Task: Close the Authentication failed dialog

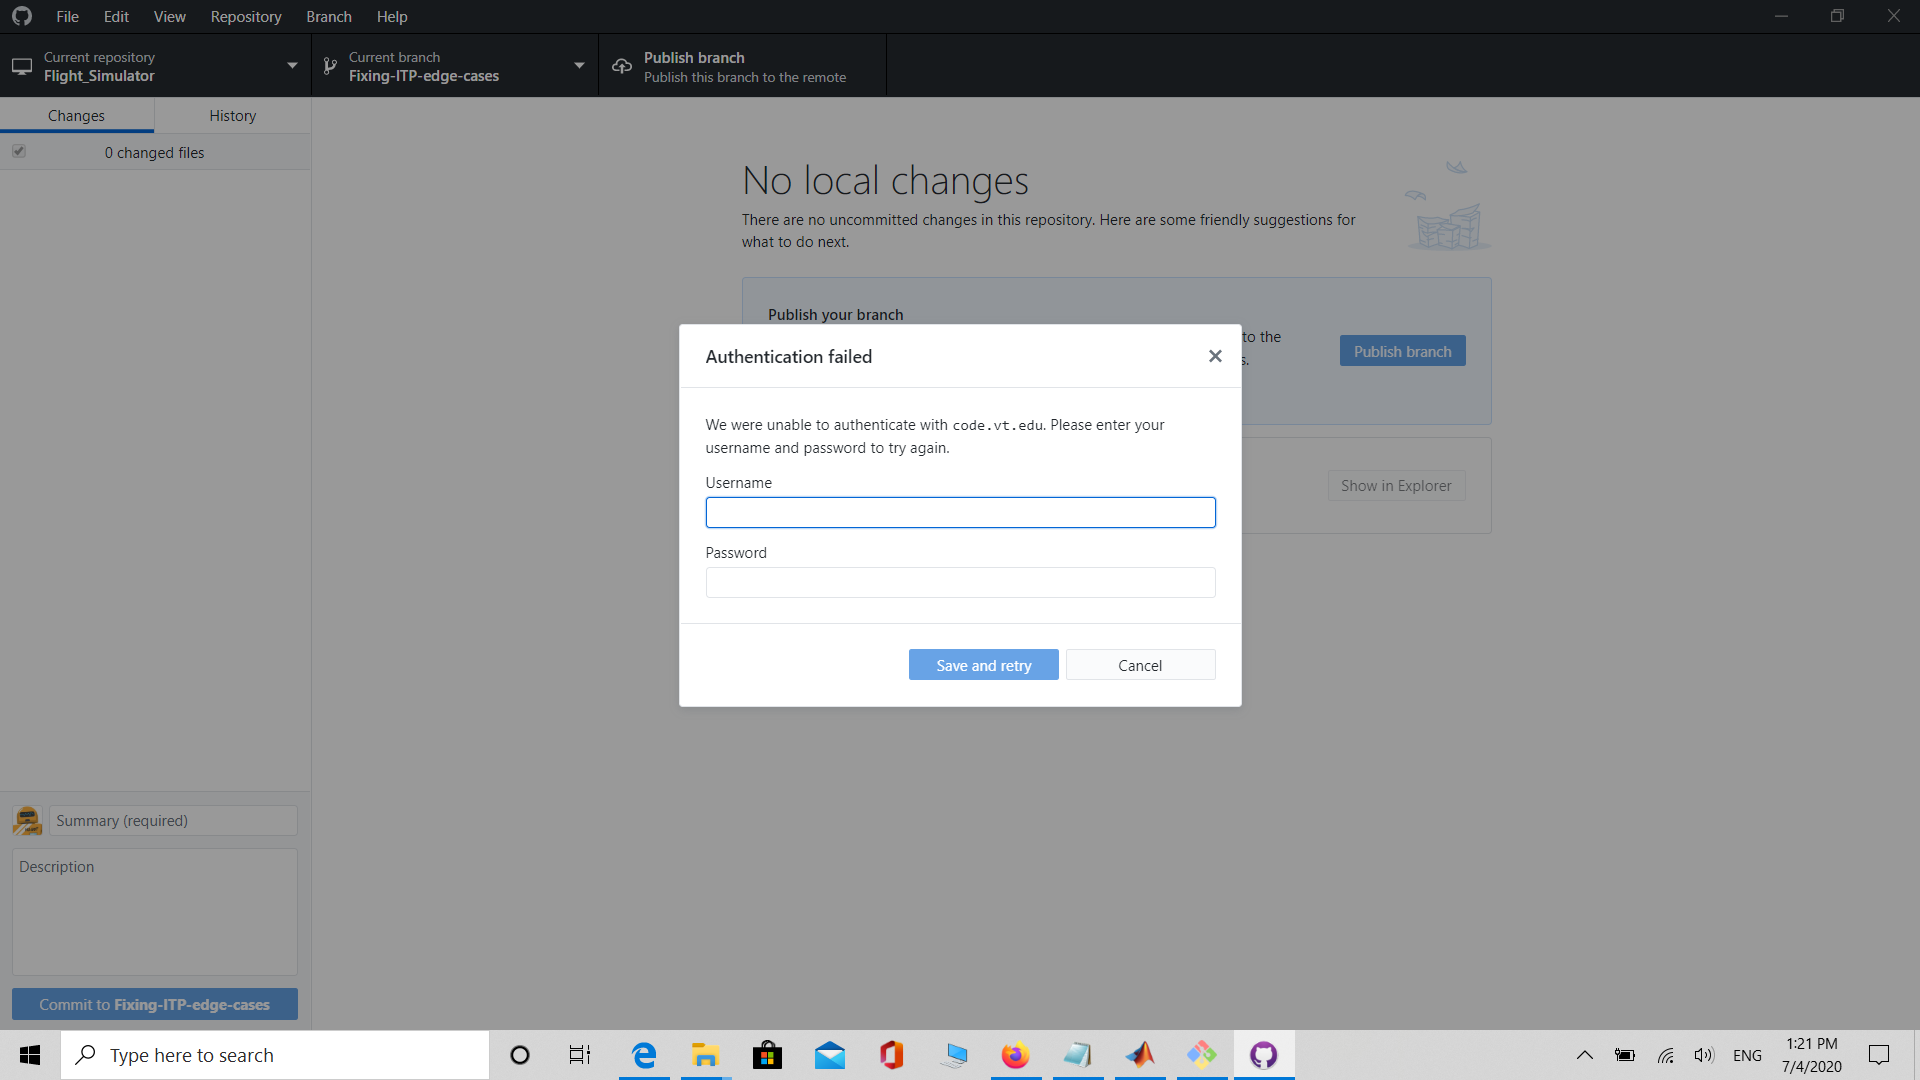Action: 1215,356
